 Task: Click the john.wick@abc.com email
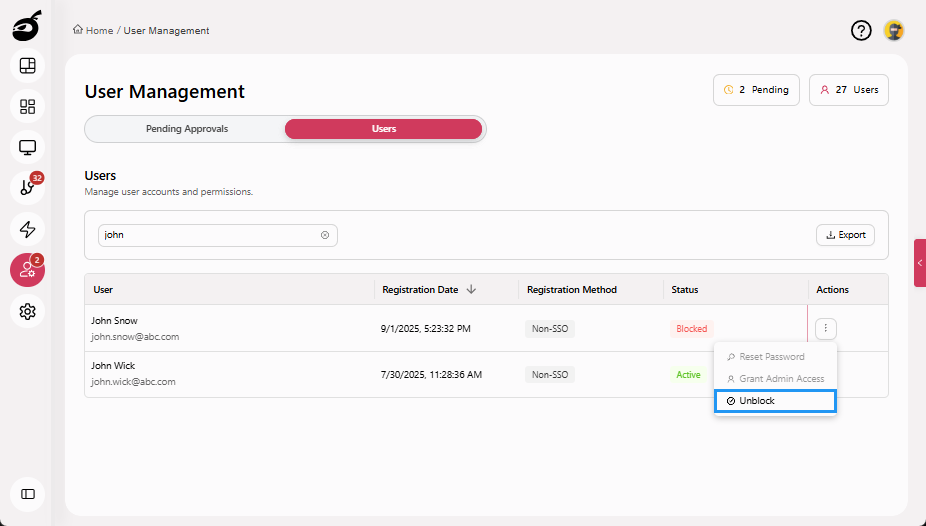click(x=133, y=381)
